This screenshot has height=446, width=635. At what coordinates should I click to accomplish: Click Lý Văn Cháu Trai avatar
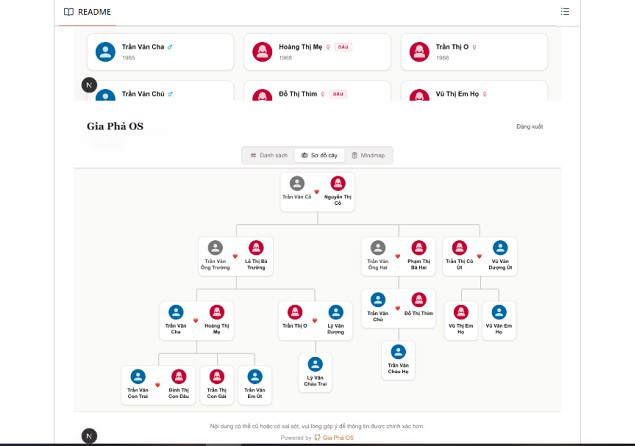tap(316, 364)
